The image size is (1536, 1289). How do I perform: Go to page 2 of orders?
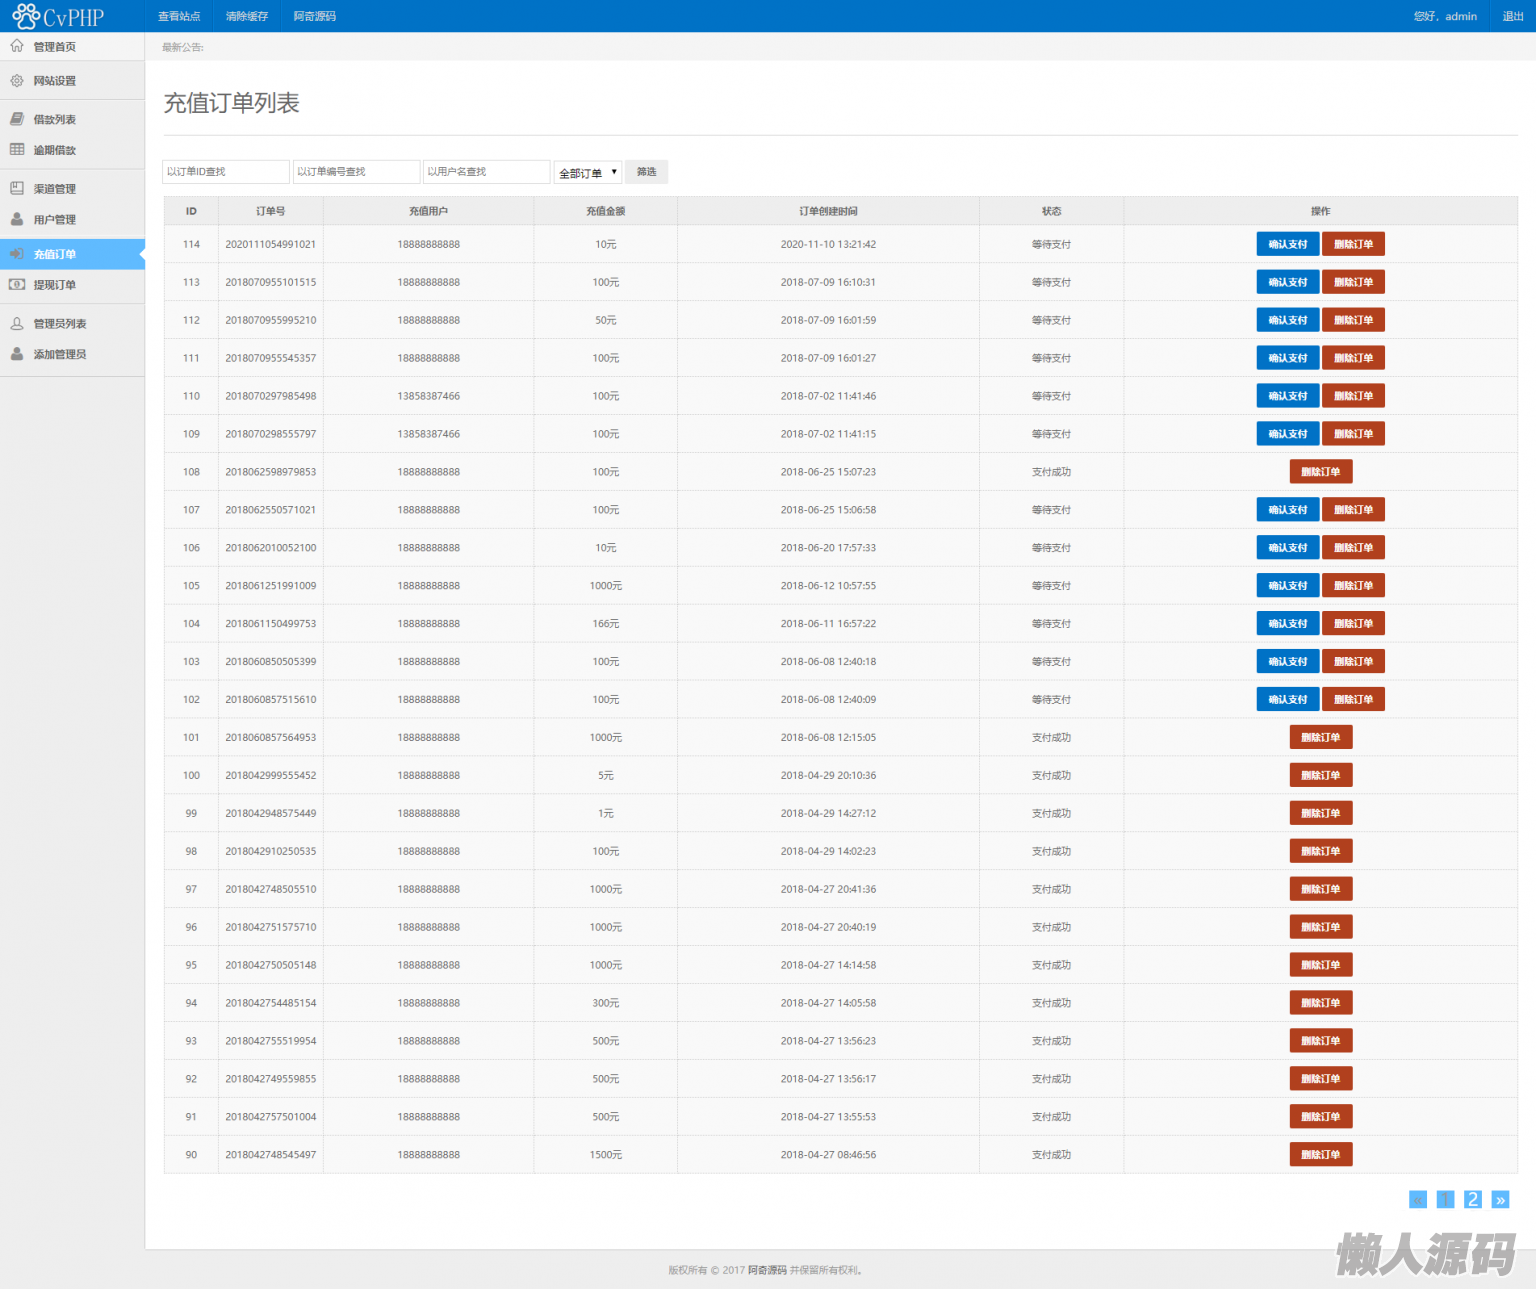pos(1472,1199)
